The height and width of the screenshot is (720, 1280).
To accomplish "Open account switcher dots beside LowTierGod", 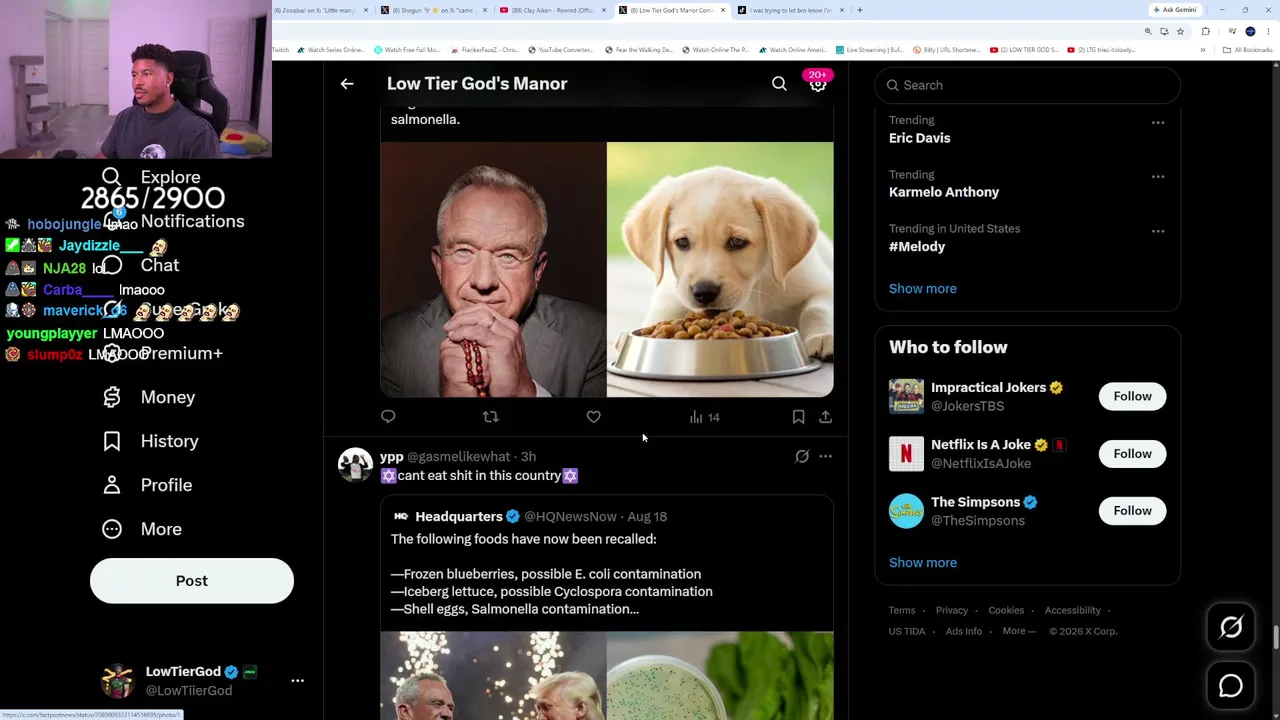I will (x=297, y=680).
